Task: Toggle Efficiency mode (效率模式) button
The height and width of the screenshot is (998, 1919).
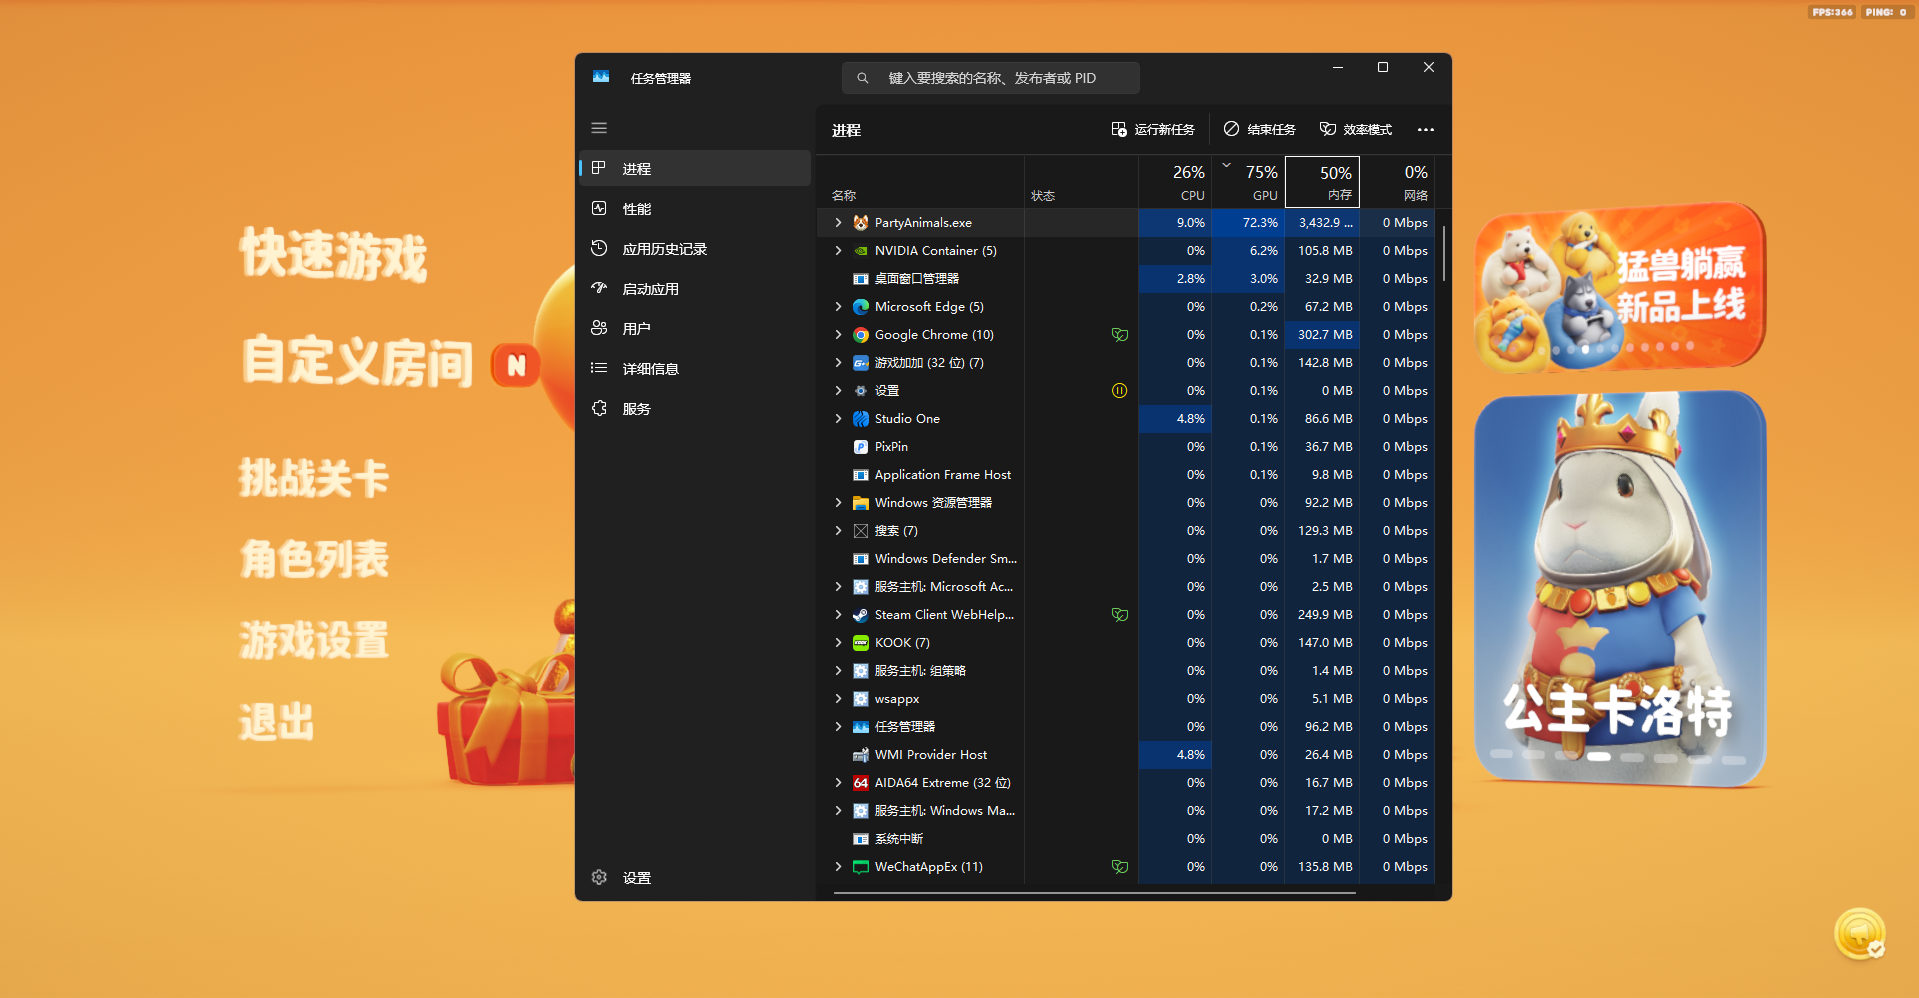Action: 1355,130
